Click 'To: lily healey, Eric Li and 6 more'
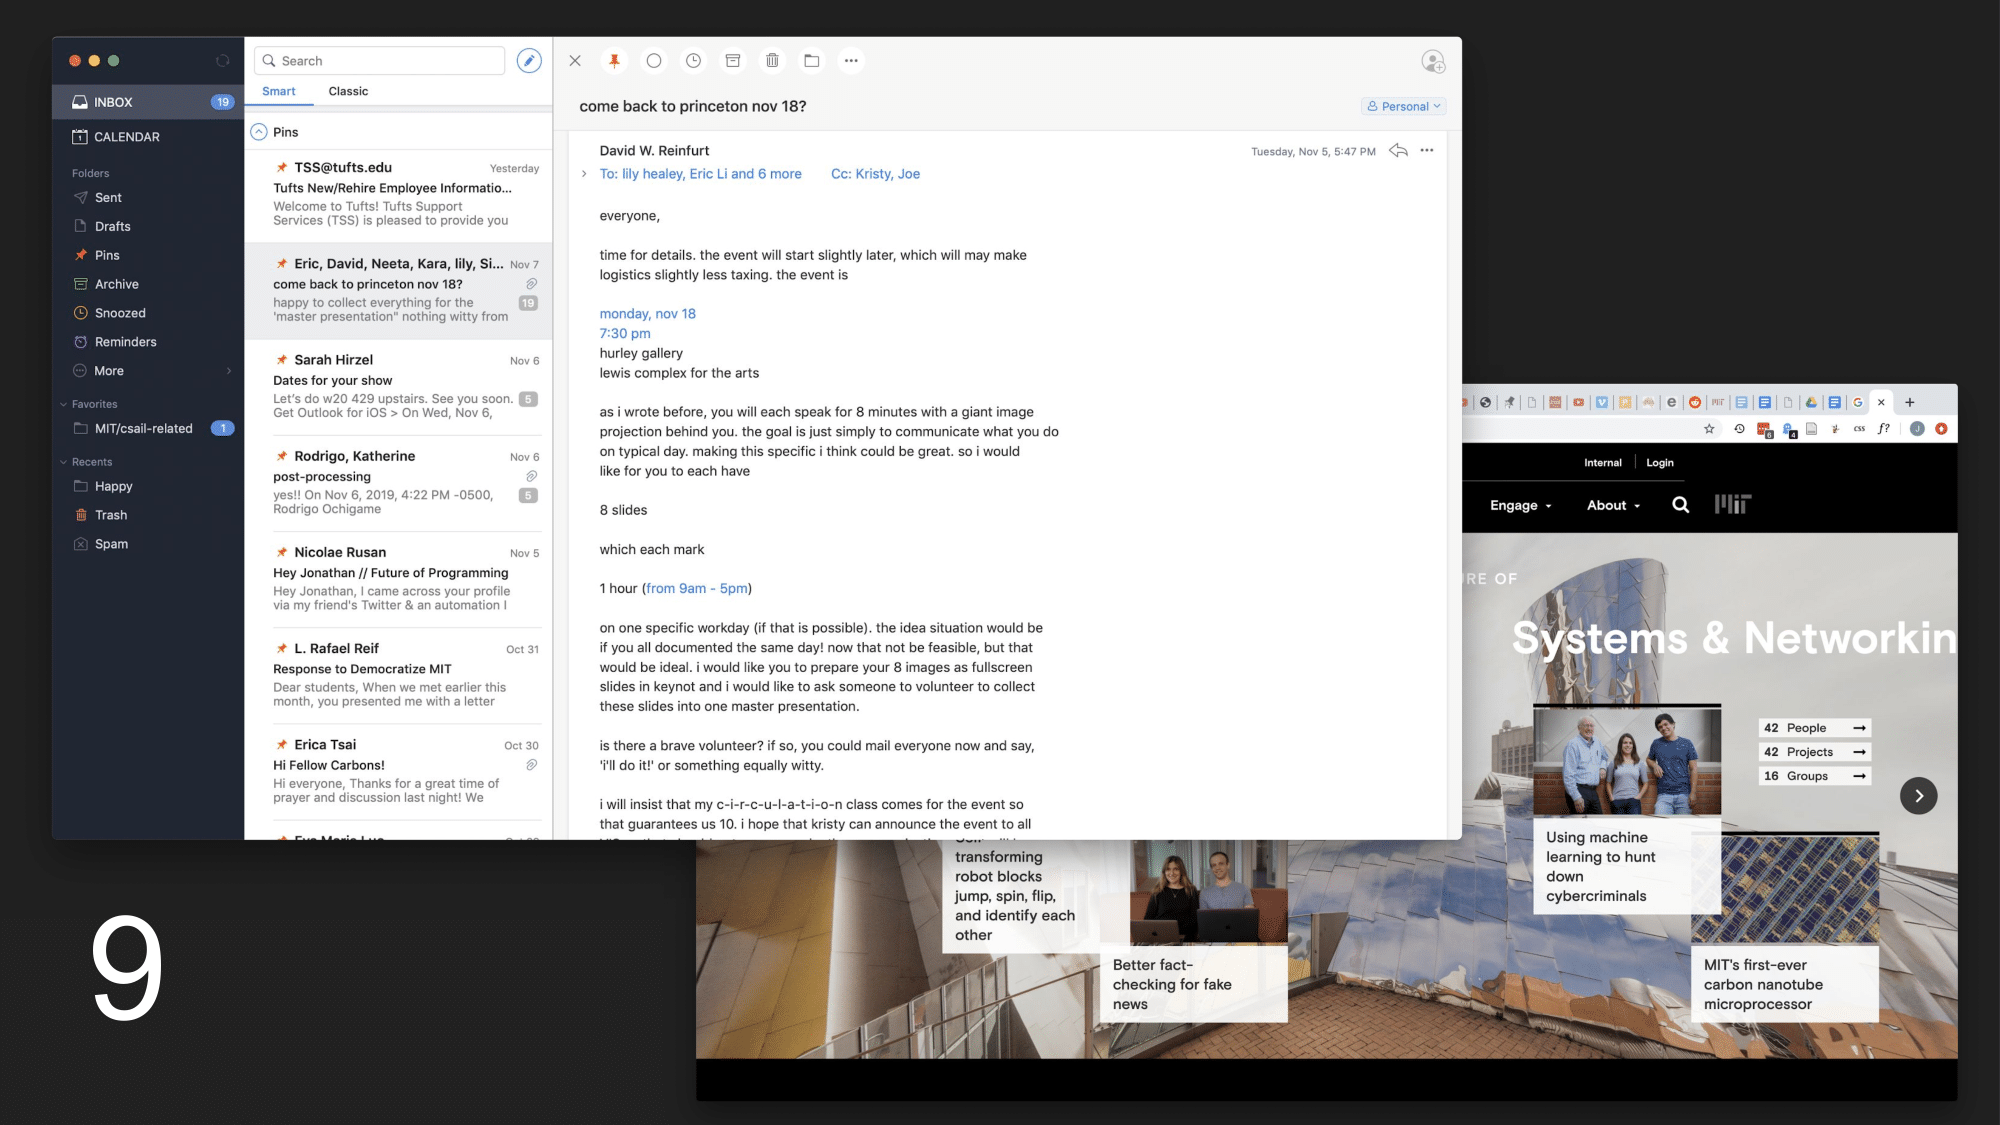The height and width of the screenshot is (1125, 2000). (x=700, y=174)
